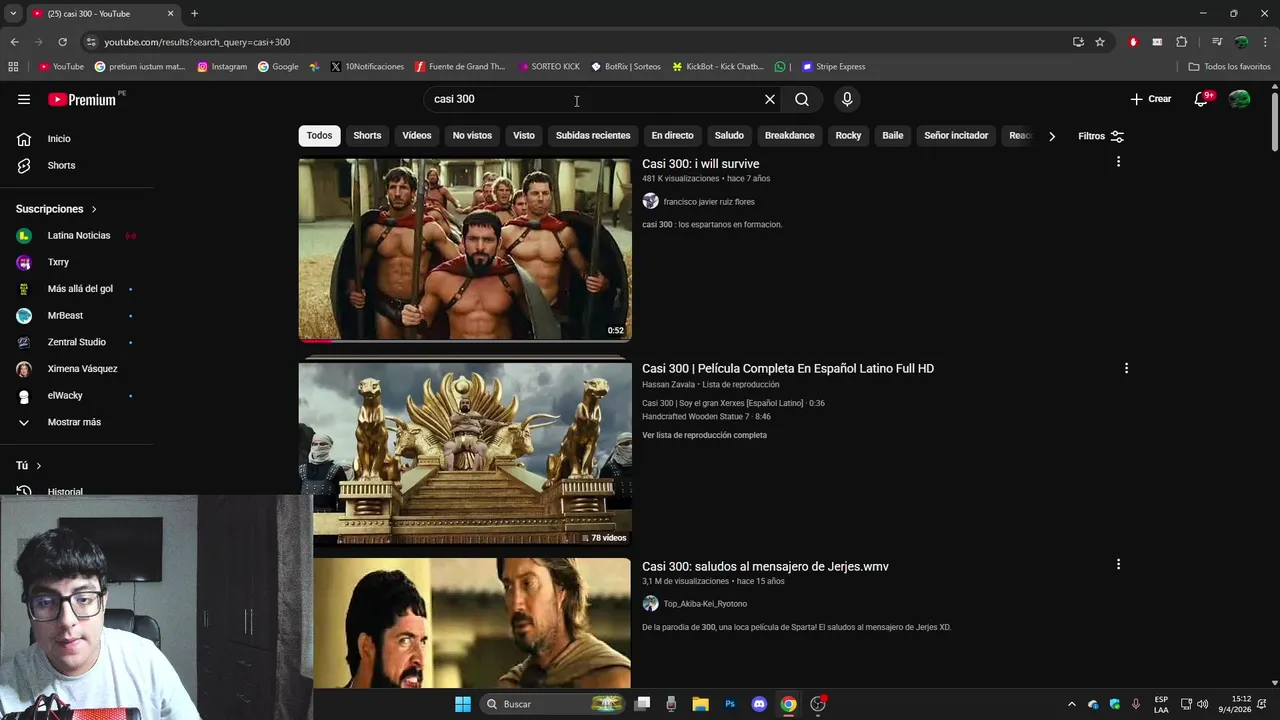Select the Todos filter chip
This screenshot has height=720, width=1280.
(319, 136)
